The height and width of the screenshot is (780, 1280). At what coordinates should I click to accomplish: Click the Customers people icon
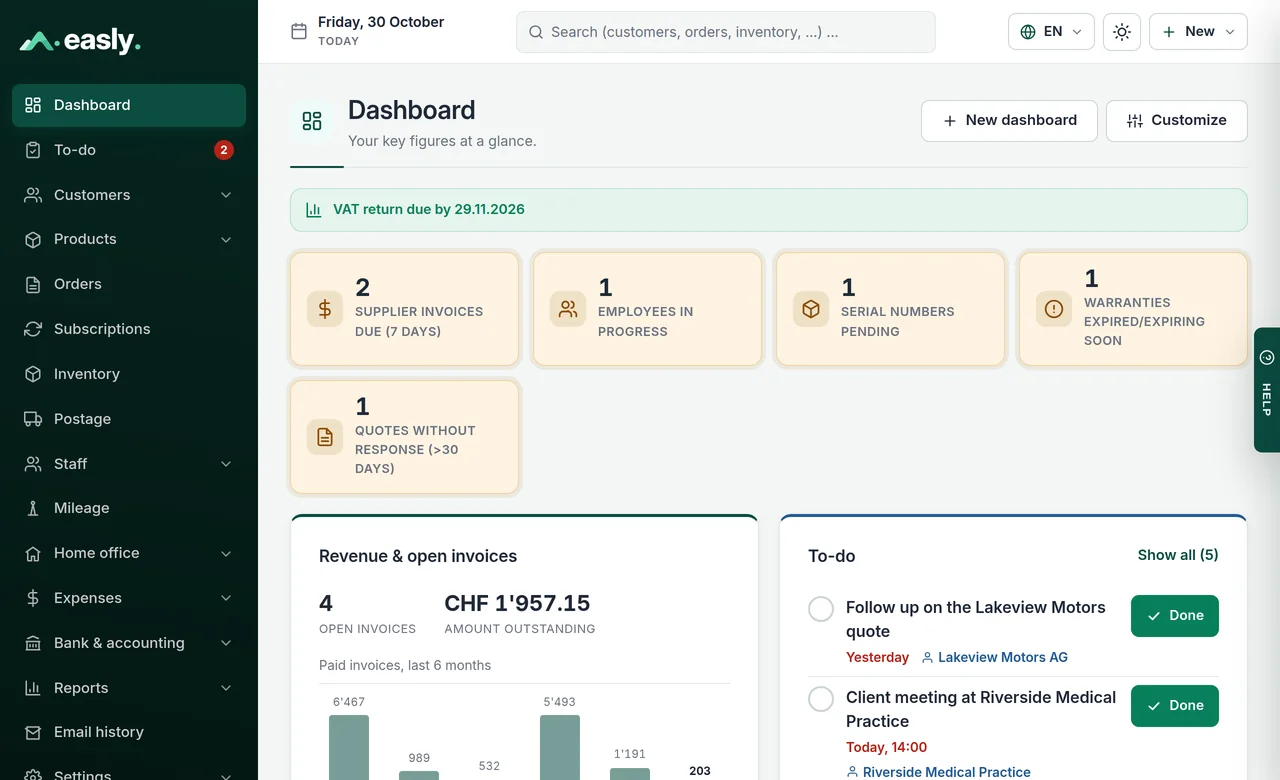tap(33, 195)
